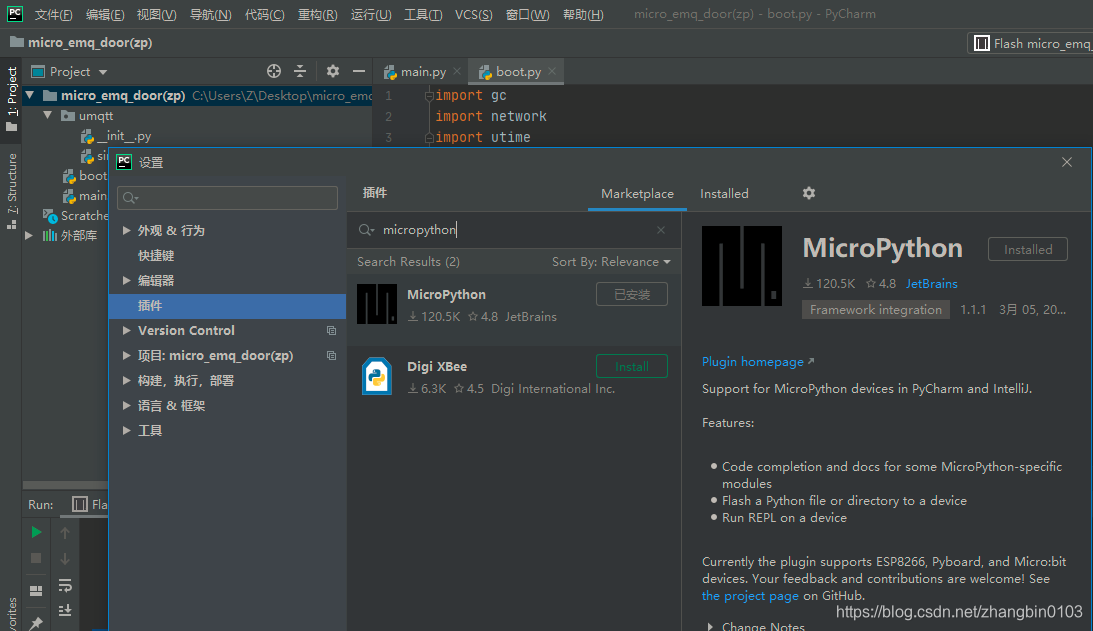This screenshot has height=631, width=1093.
Task: Click the locate/scroll-from-source target icon in Project panel
Action: [274, 71]
